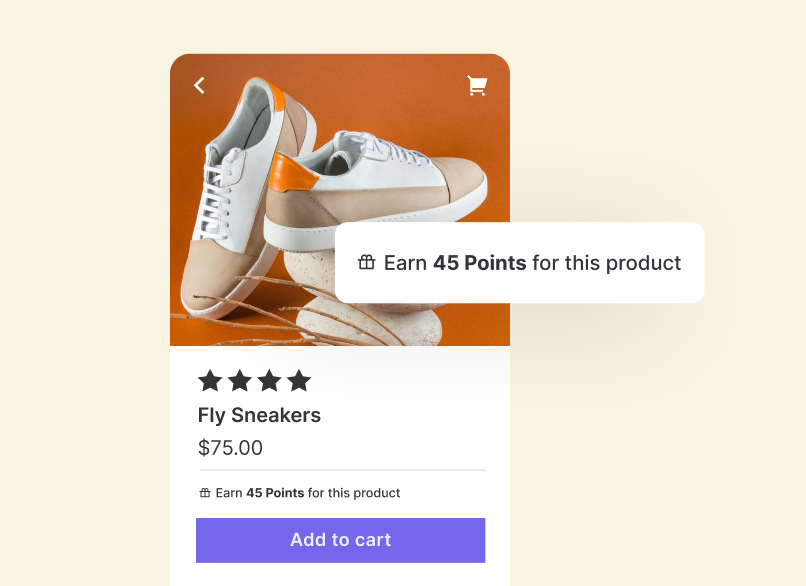Image resolution: width=806 pixels, height=586 pixels.
Task: Click the word "Earn" below the price
Action: click(229, 493)
